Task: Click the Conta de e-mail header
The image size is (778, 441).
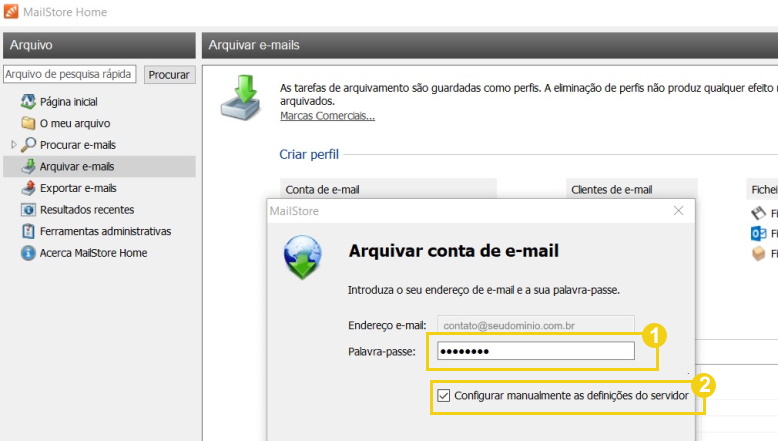Action: 389,189
